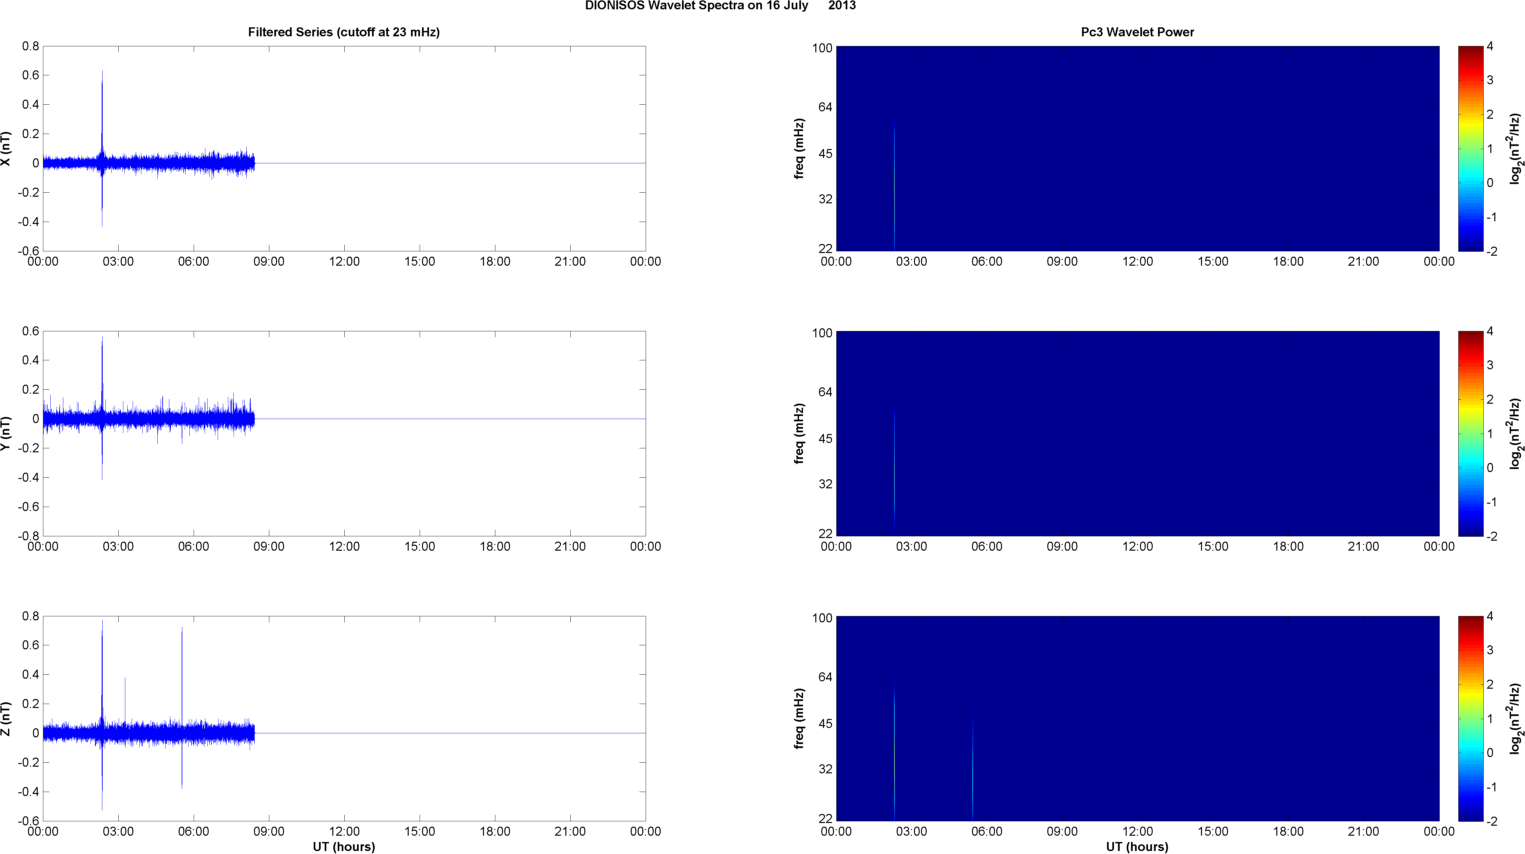Select the 'Pc3 Wavelet Power' title

click(x=1137, y=32)
